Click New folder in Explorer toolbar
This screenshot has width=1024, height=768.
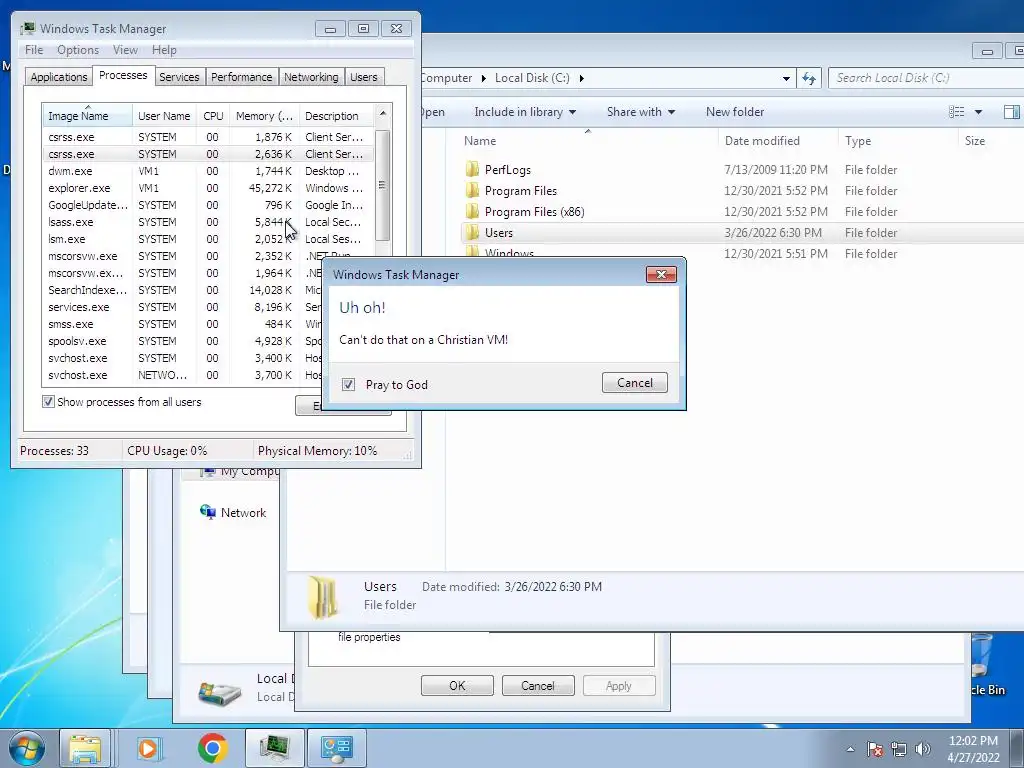pyautogui.click(x=735, y=112)
